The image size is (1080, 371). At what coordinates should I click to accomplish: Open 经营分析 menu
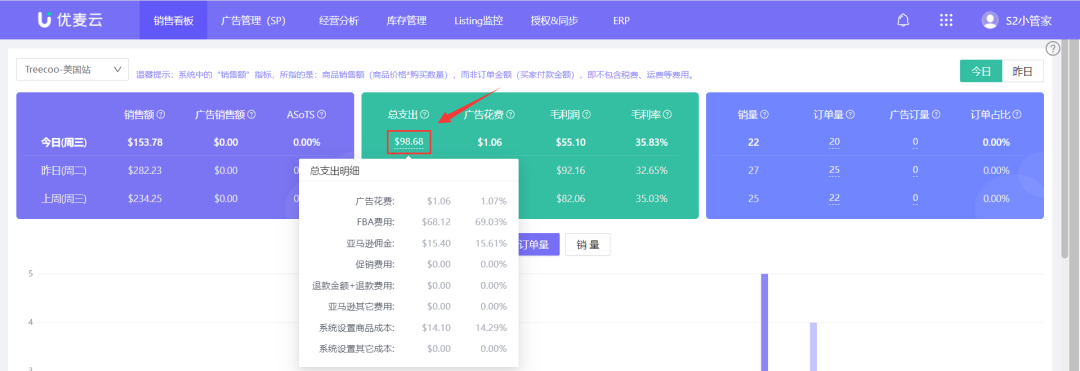[x=340, y=20]
